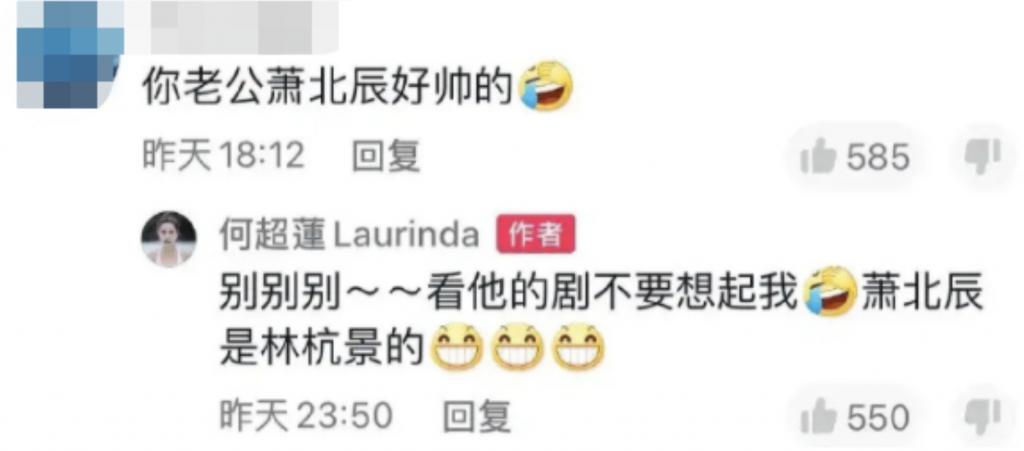Click the first grinning emoji after 林杭景的
Viewport: 1024px width, 451px height.
458,345
